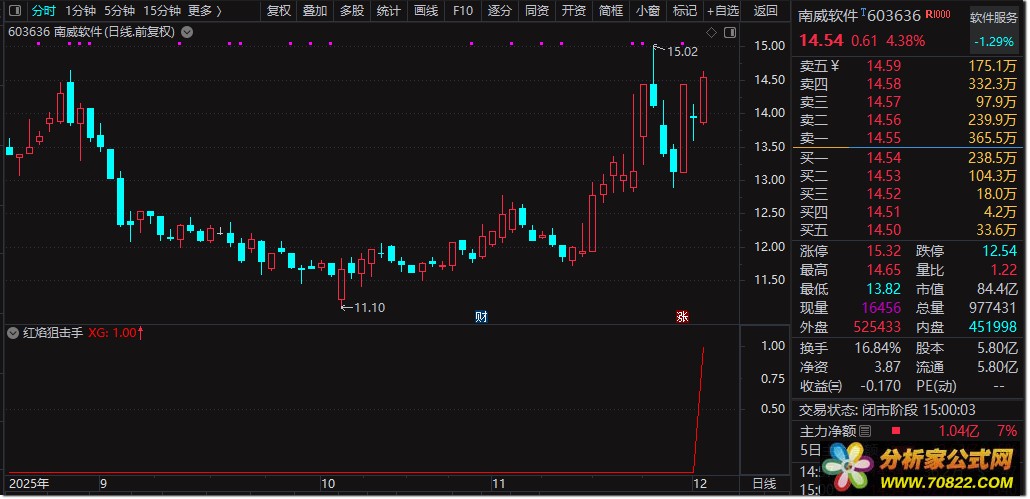Open the 画线 drawing tool
Screen dimensions: 1030x499
pyautogui.click(x=426, y=11)
